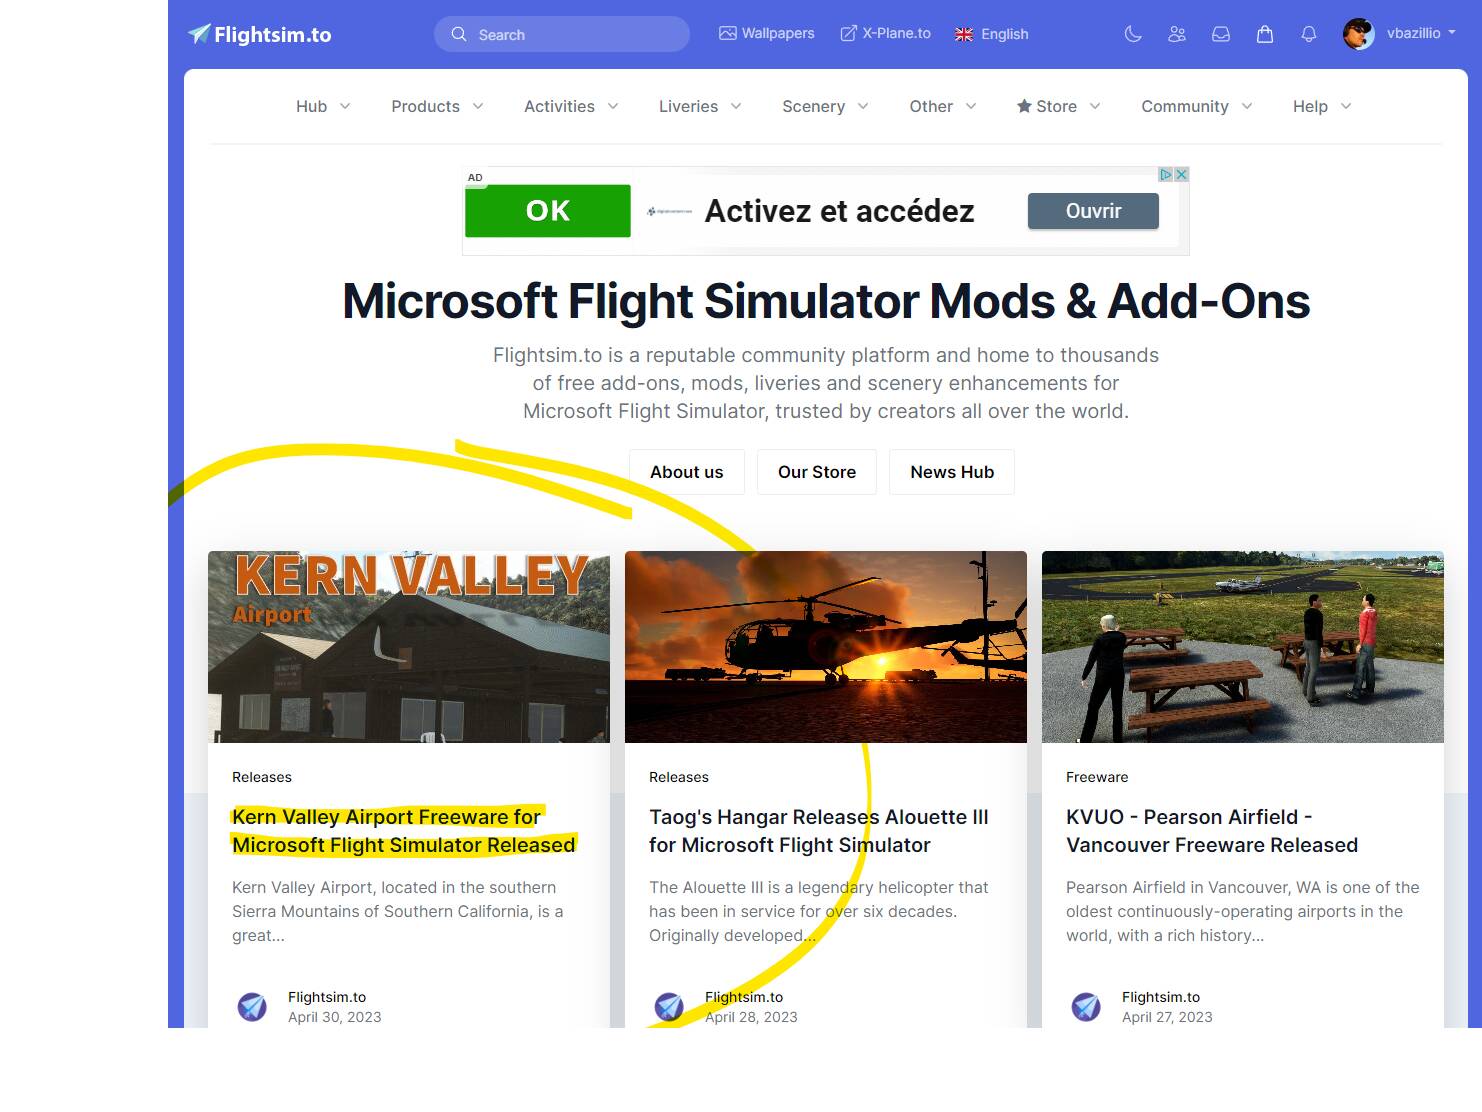Close the advertisement with X
The width and height of the screenshot is (1482, 1112).
(x=1181, y=174)
